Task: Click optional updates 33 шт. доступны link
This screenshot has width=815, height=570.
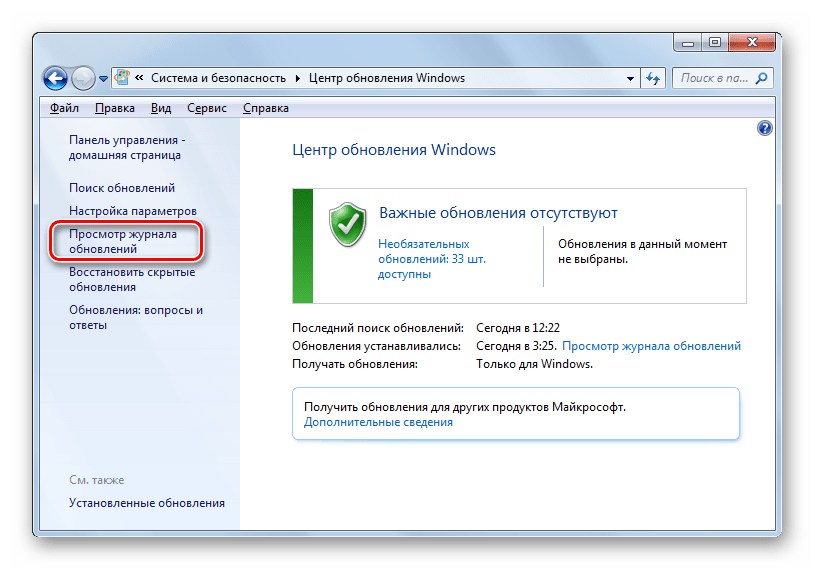Action: point(431,259)
